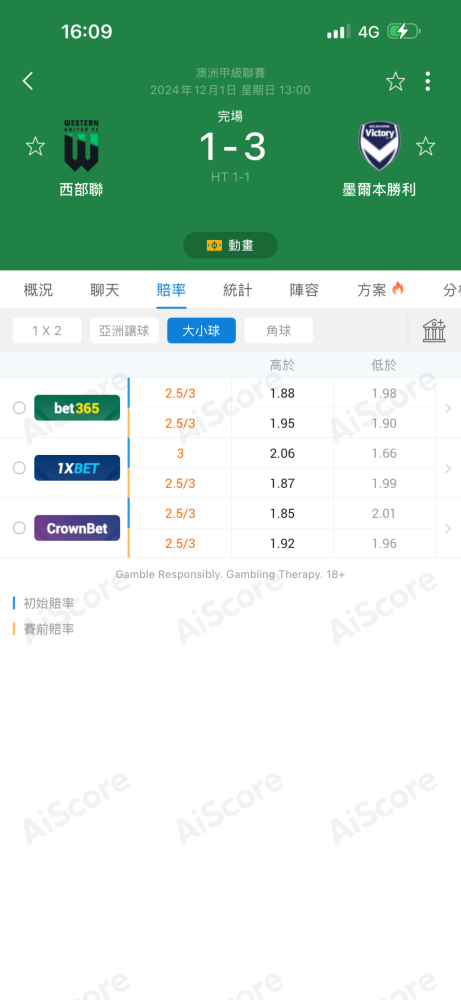Open the CrownBet bookmaker logo
The image size is (461, 1000).
tap(77, 527)
